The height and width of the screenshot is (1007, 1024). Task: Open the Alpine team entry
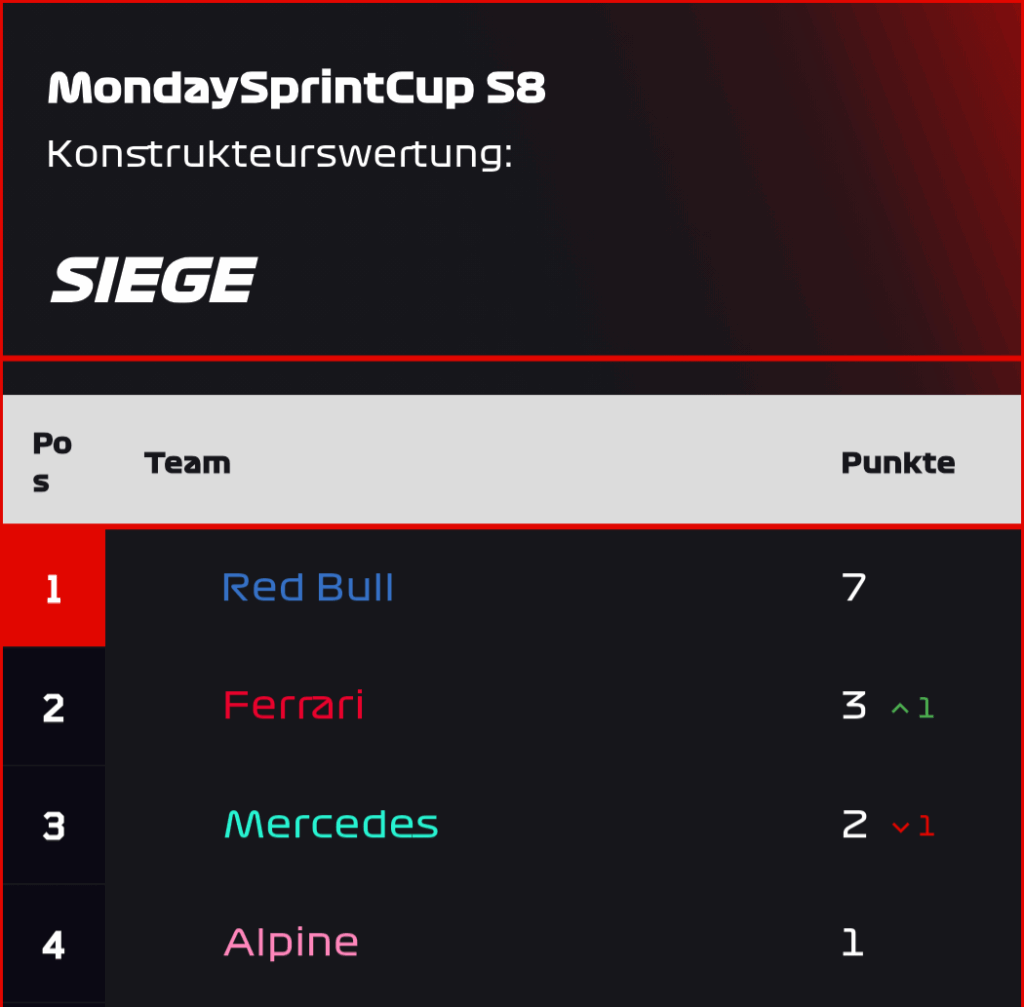pyautogui.click(x=291, y=942)
